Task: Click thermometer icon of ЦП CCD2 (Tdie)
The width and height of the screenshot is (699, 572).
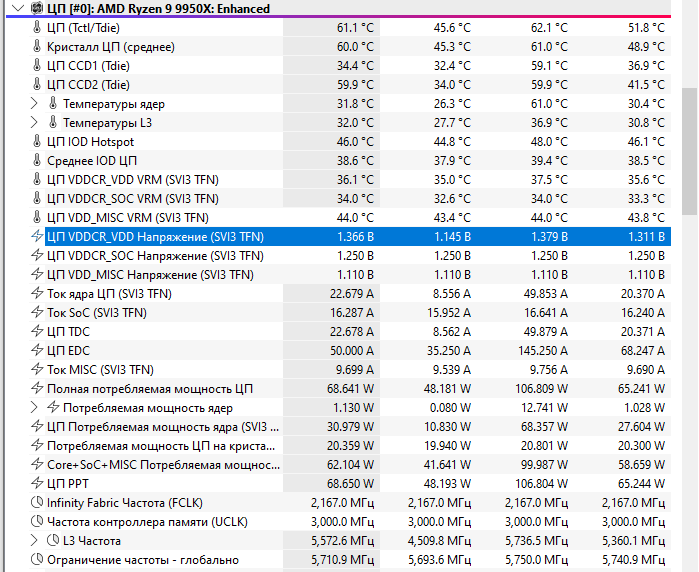Action: [37, 84]
